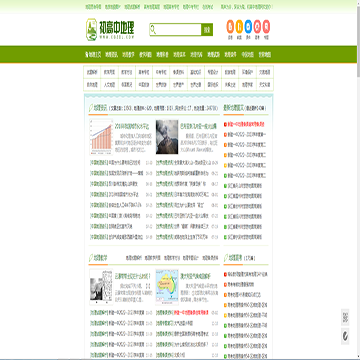Open the black-and-white photo thumbnail
360x360 pixels.
point(101,287)
